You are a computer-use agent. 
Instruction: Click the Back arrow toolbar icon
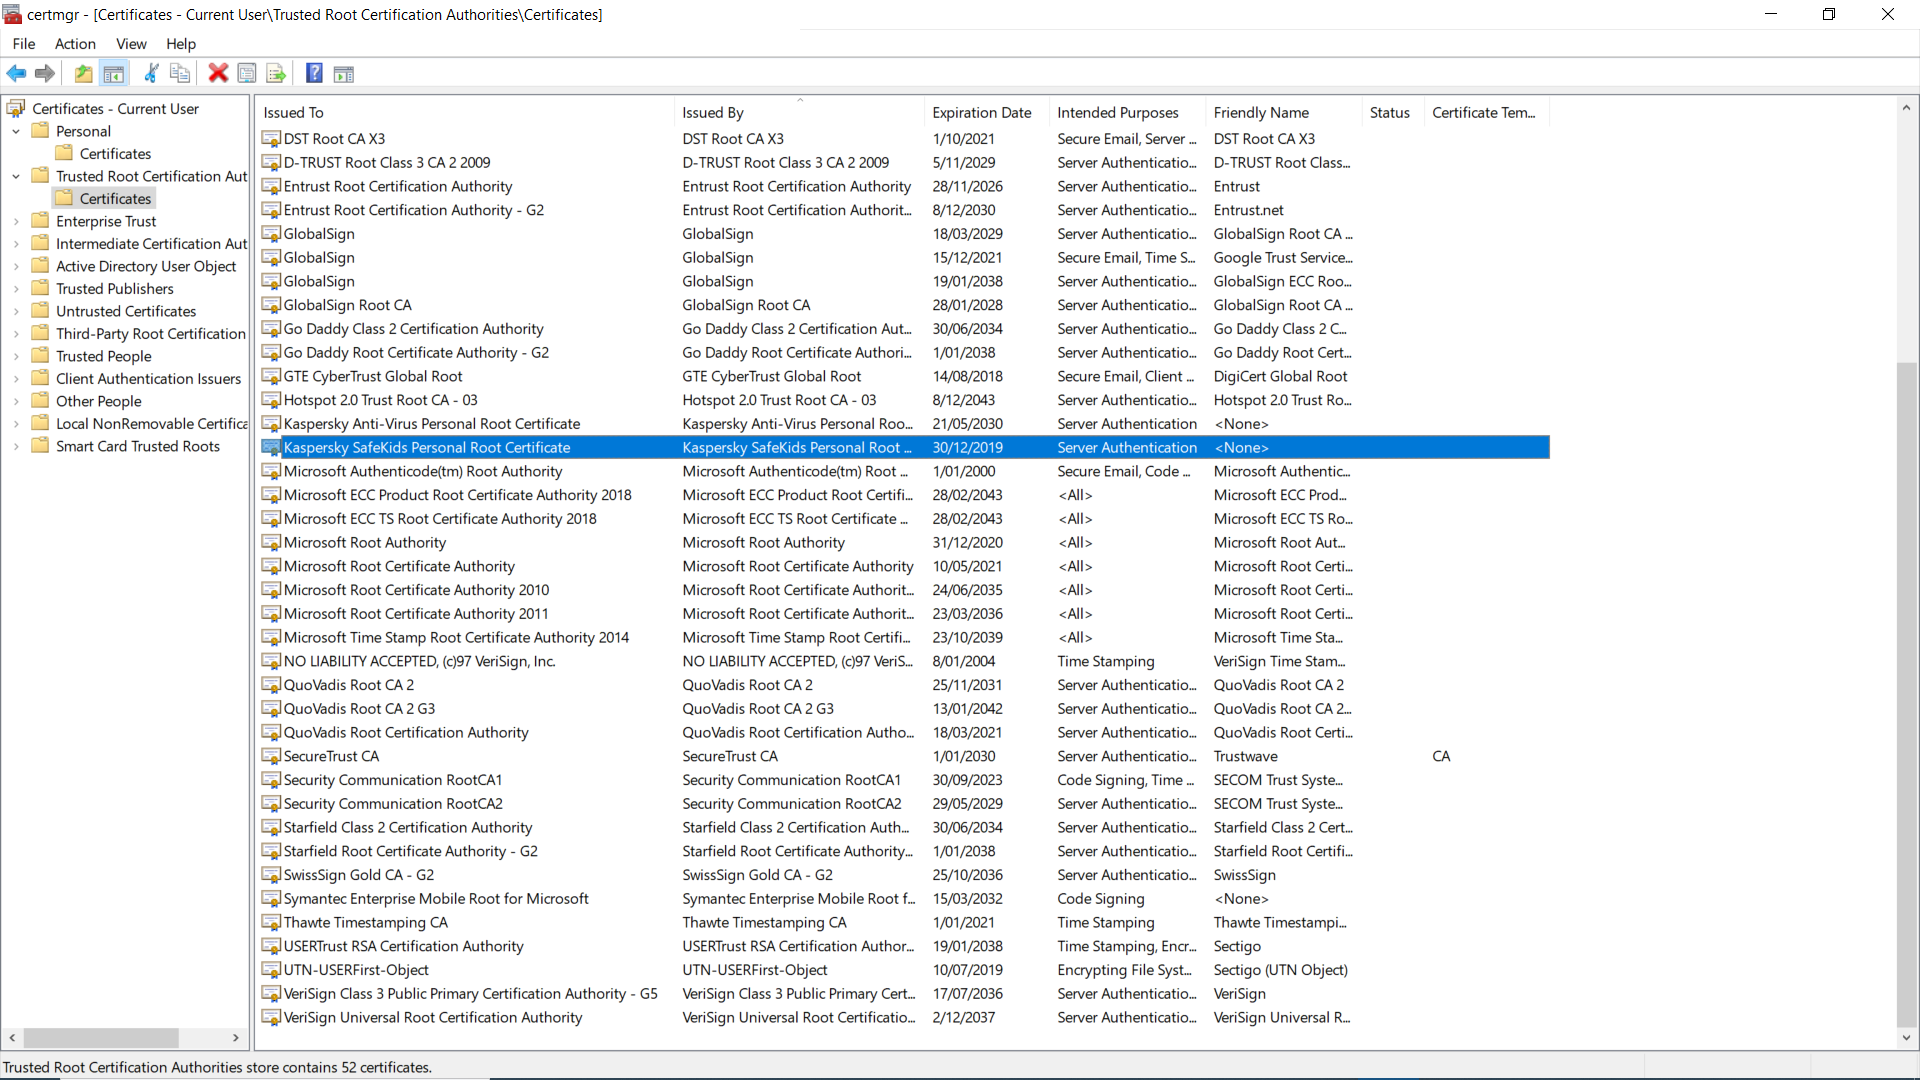[17, 73]
